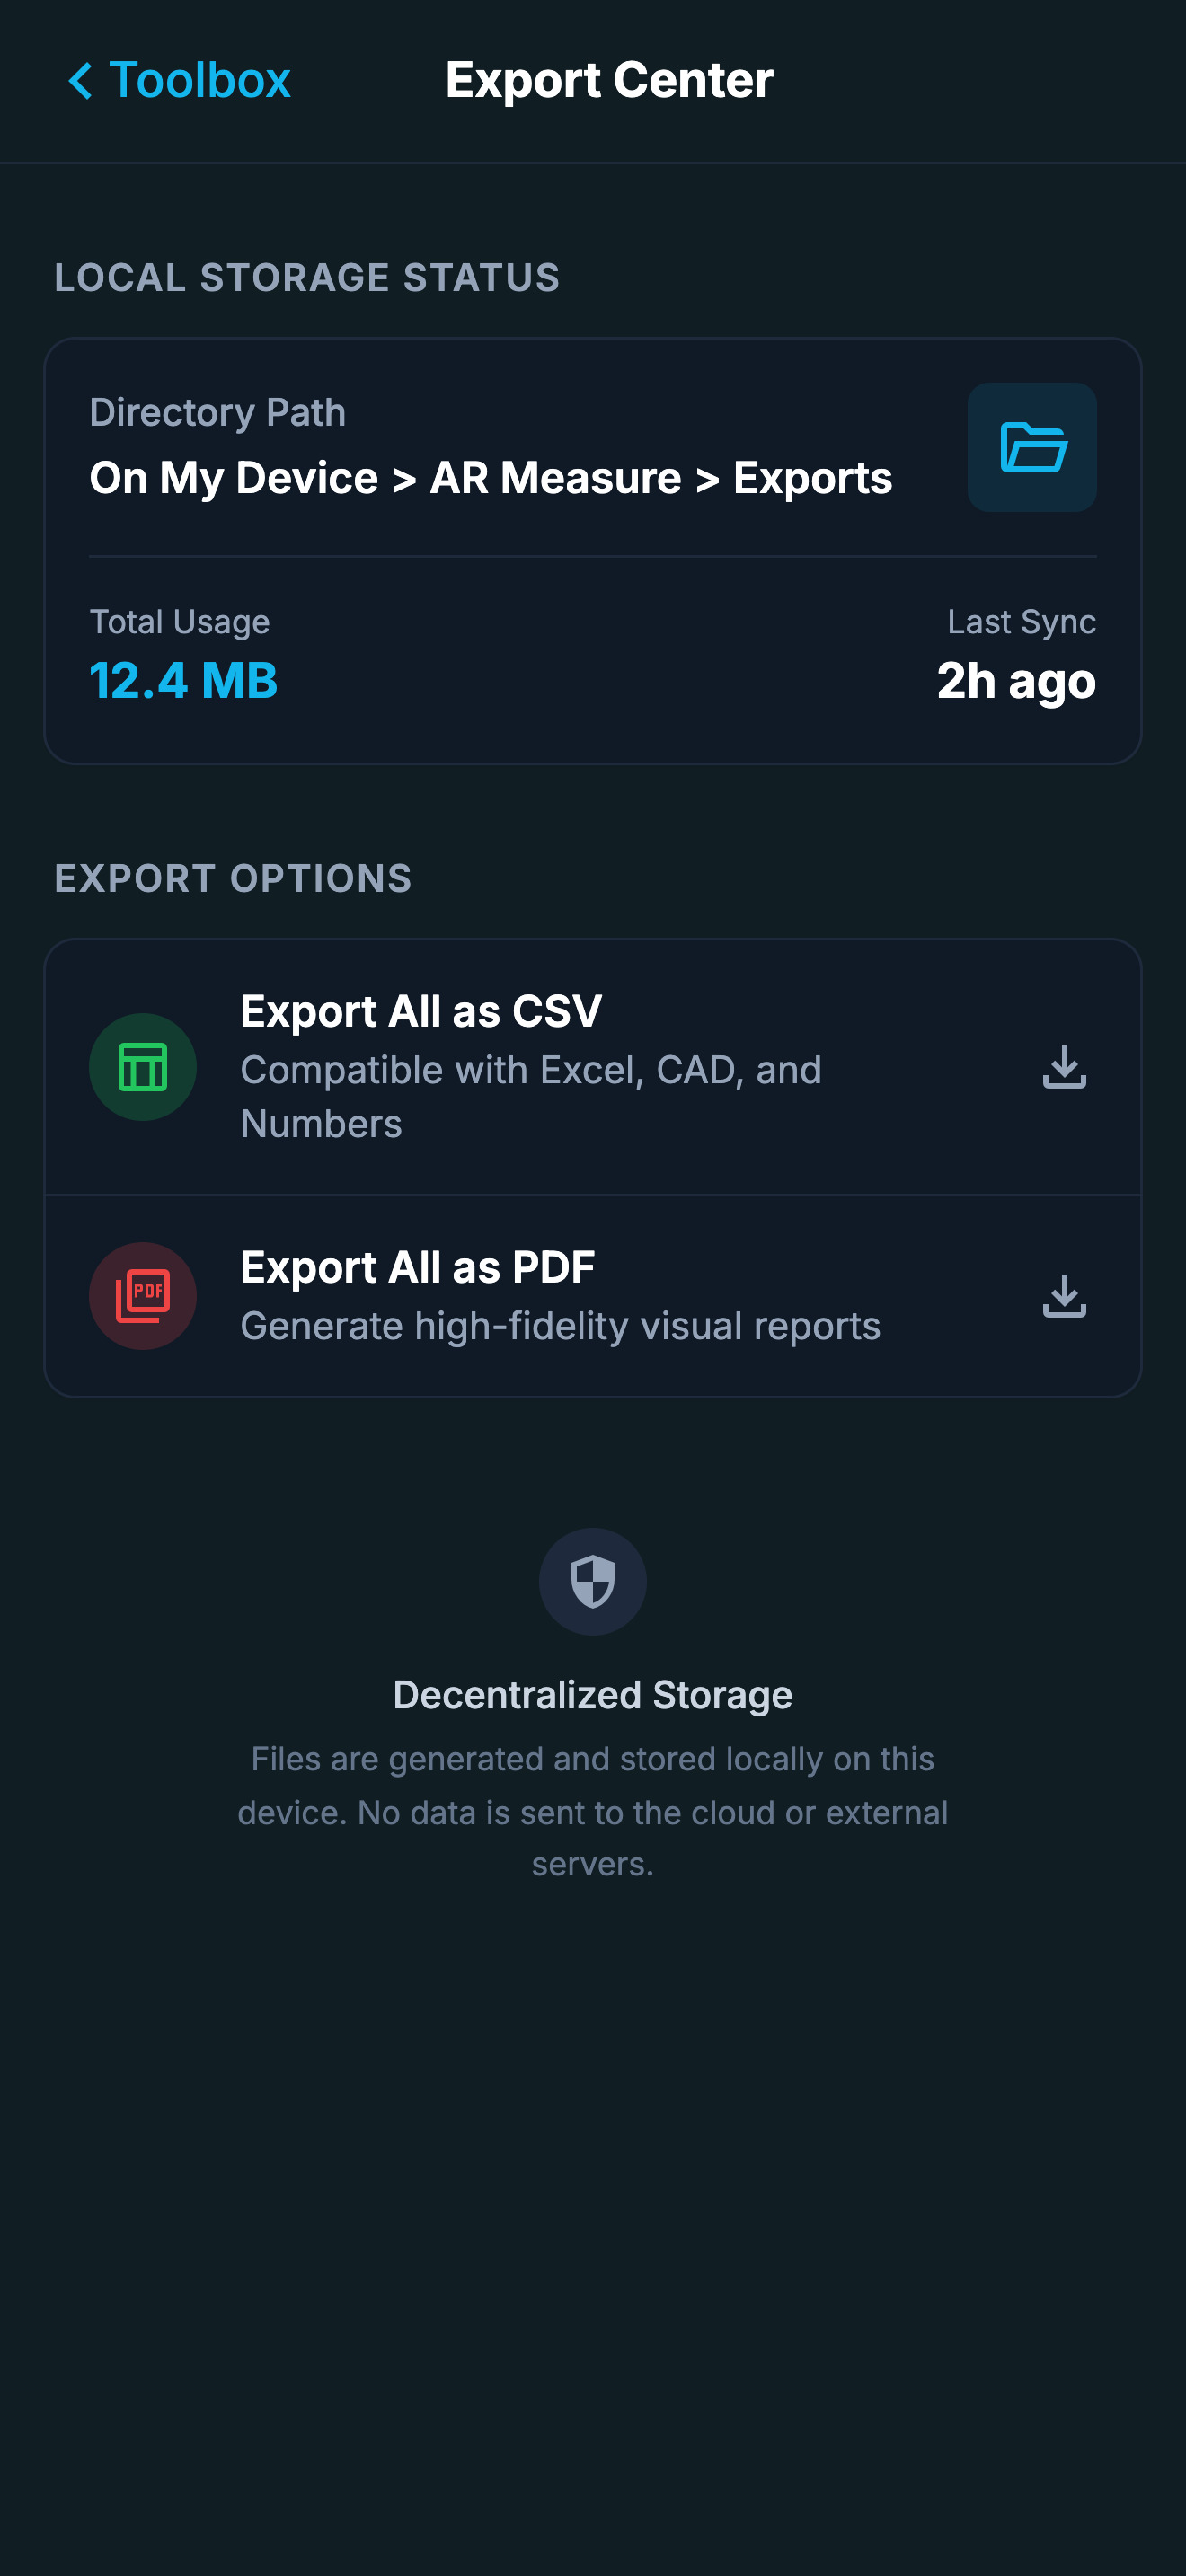Click the back chevron arrow
This screenshot has width=1186, height=2576.
click(80, 80)
